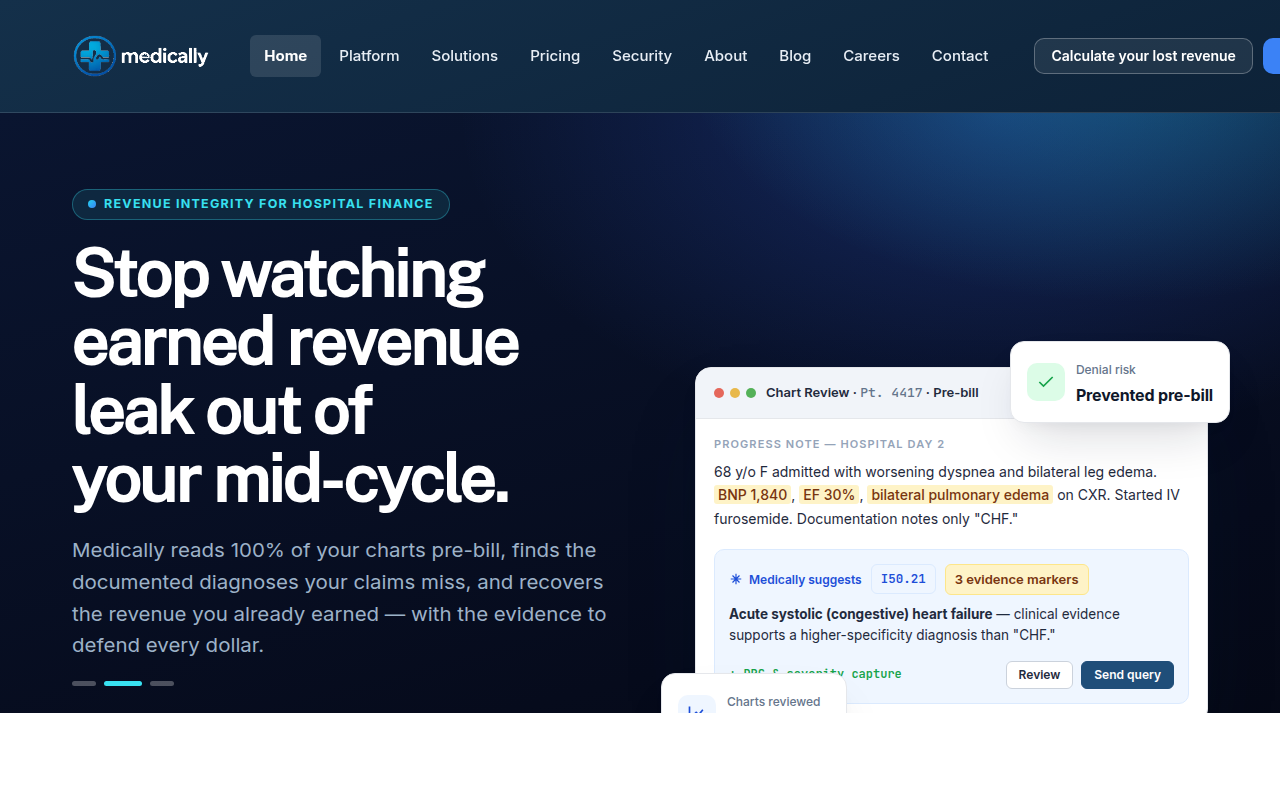This screenshot has height=800, width=1280.
Task: Go to Careers
Action: (x=871, y=56)
